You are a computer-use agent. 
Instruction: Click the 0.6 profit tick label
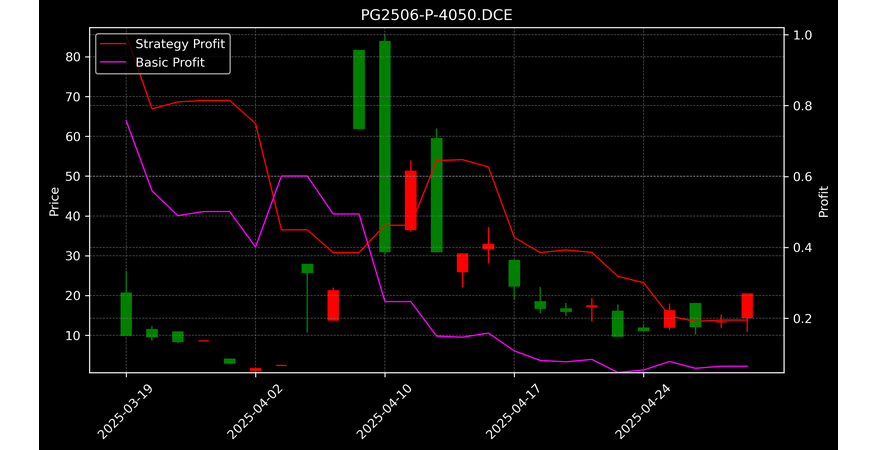[x=801, y=176]
